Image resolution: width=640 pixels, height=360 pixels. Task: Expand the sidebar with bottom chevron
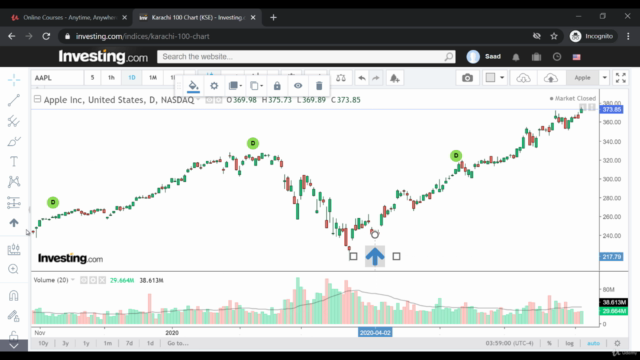(x=14, y=346)
